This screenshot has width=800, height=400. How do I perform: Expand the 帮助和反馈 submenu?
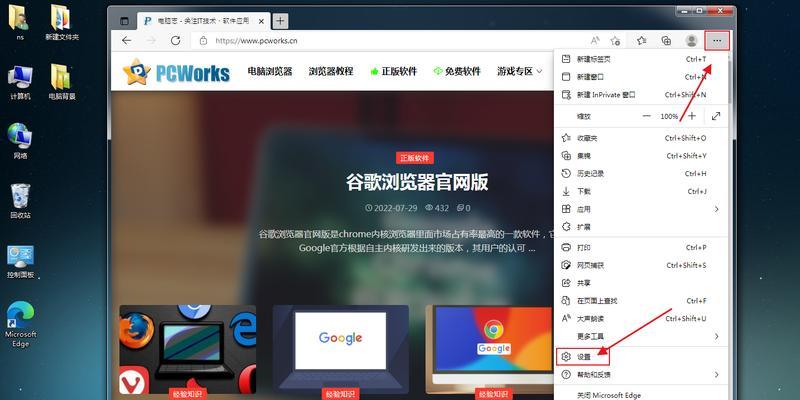click(641, 375)
